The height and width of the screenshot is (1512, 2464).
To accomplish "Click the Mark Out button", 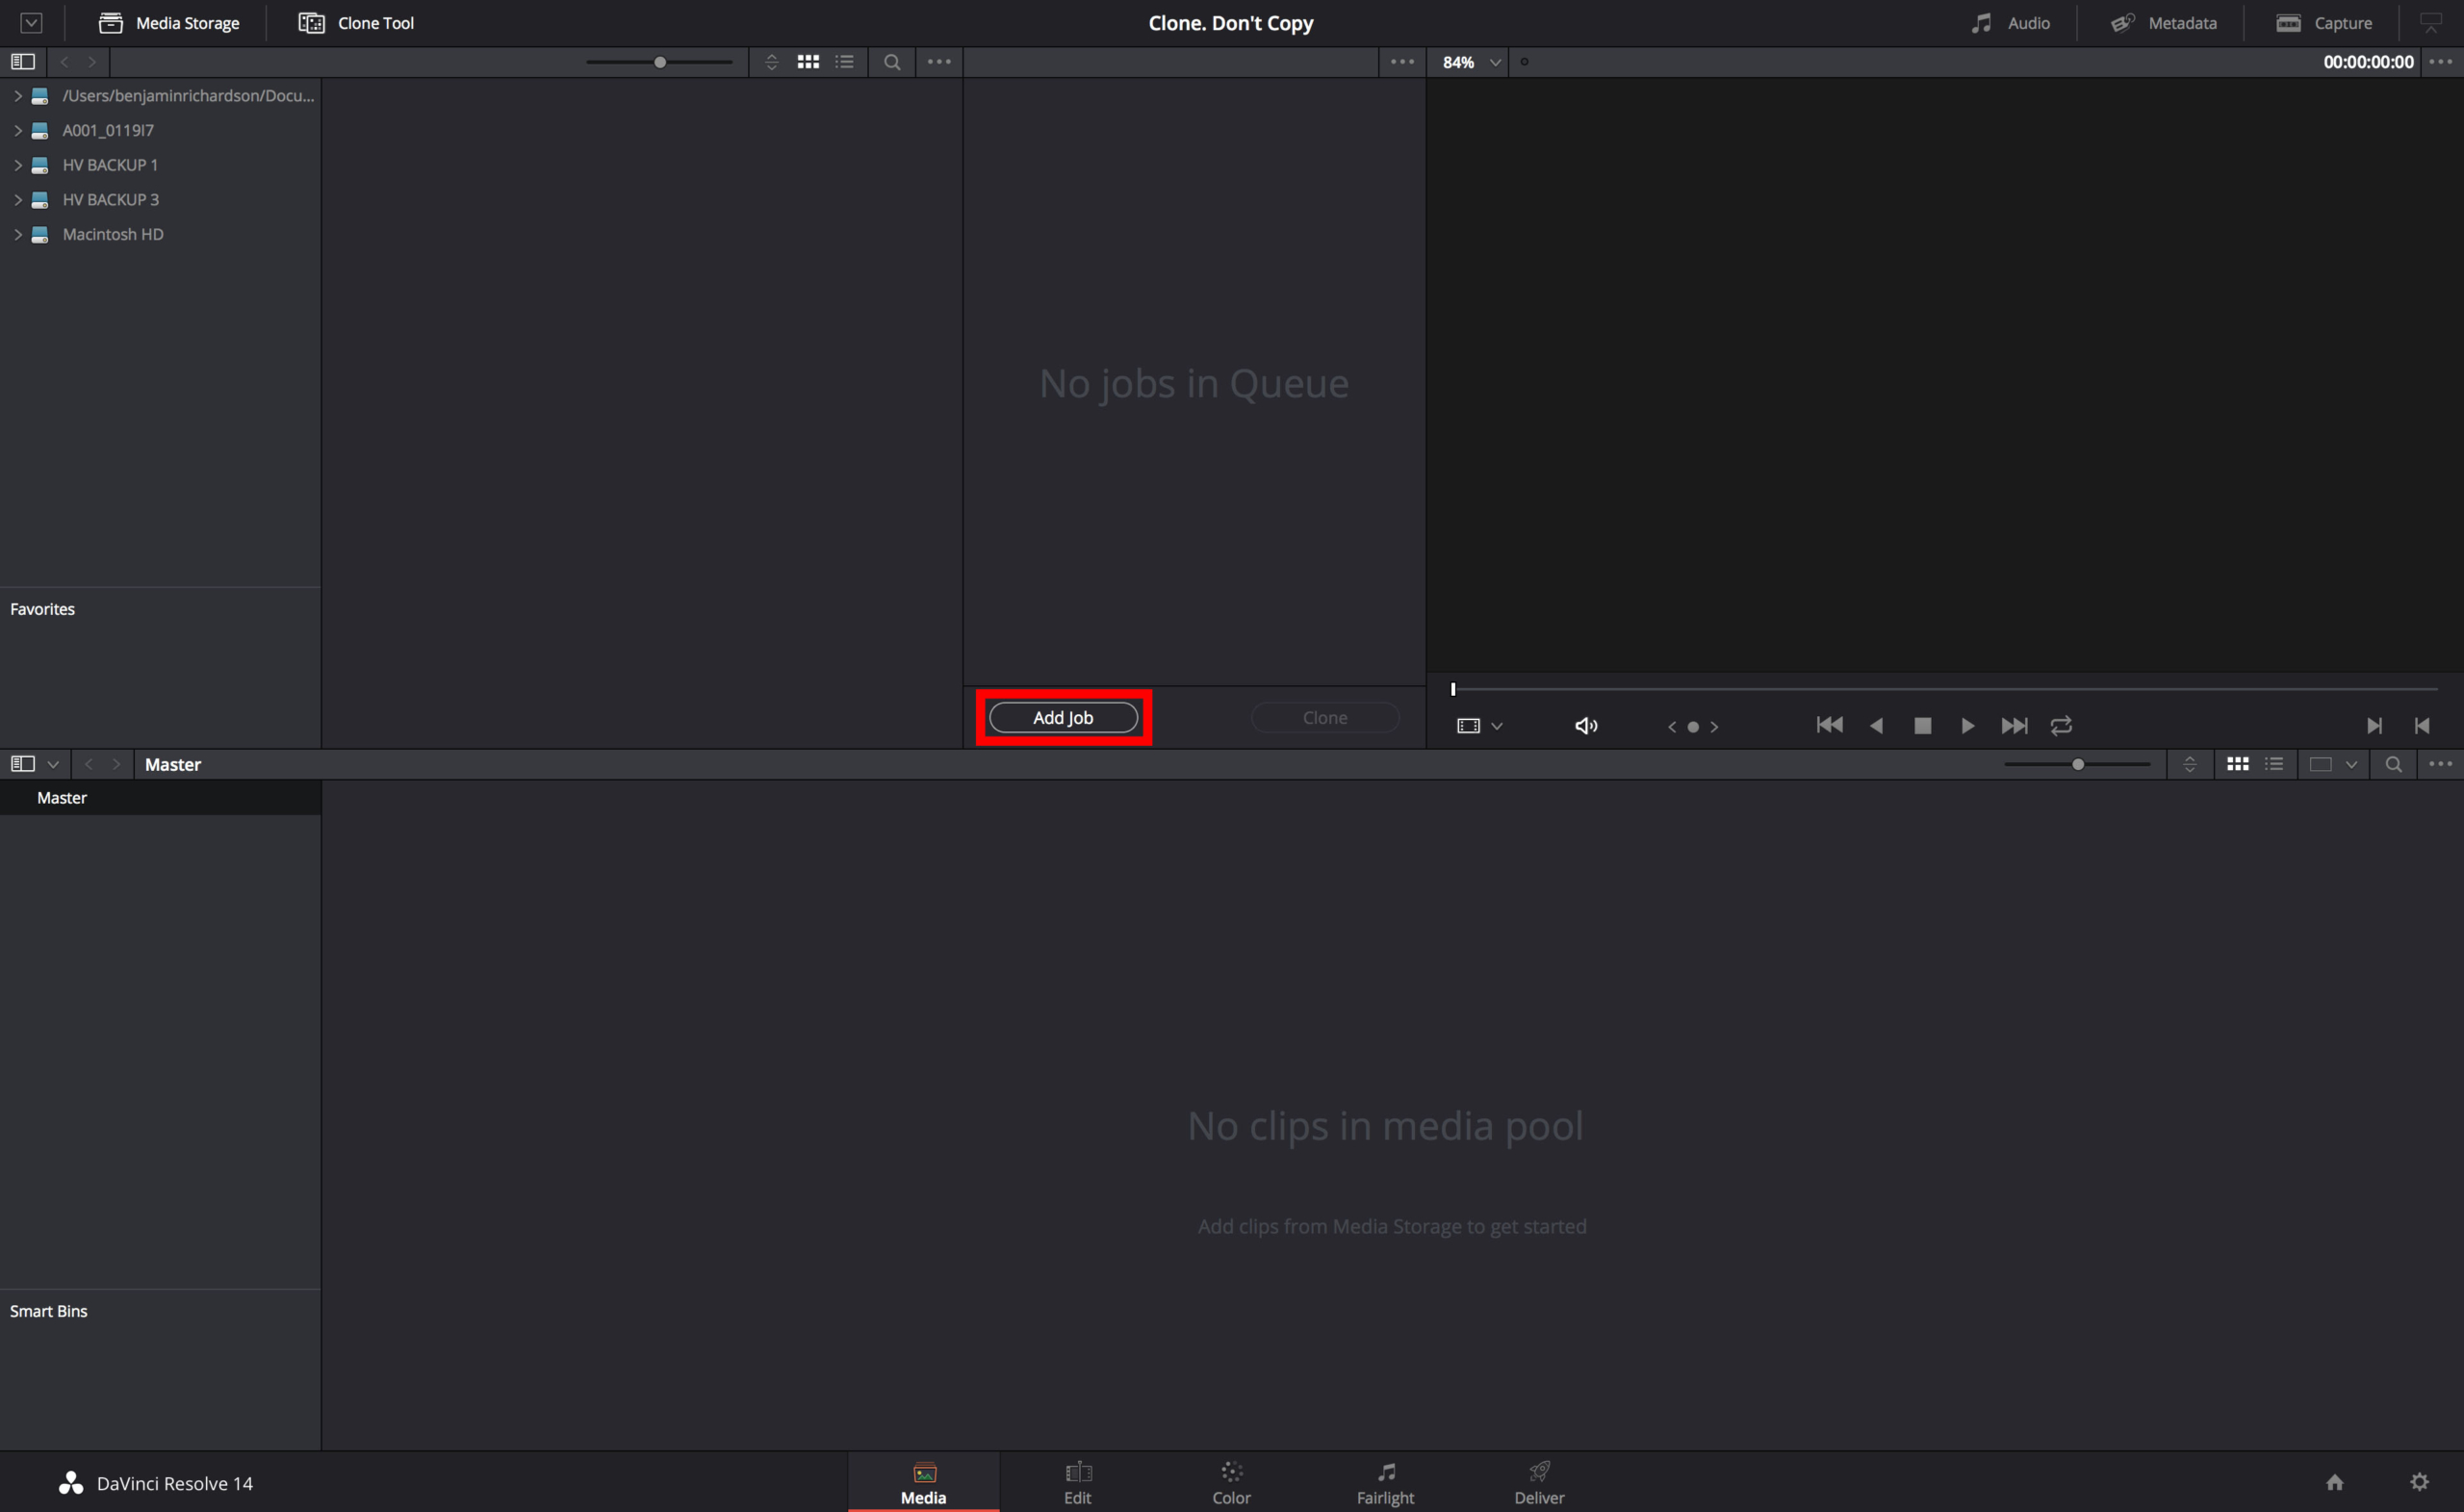I will point(2422,726).
